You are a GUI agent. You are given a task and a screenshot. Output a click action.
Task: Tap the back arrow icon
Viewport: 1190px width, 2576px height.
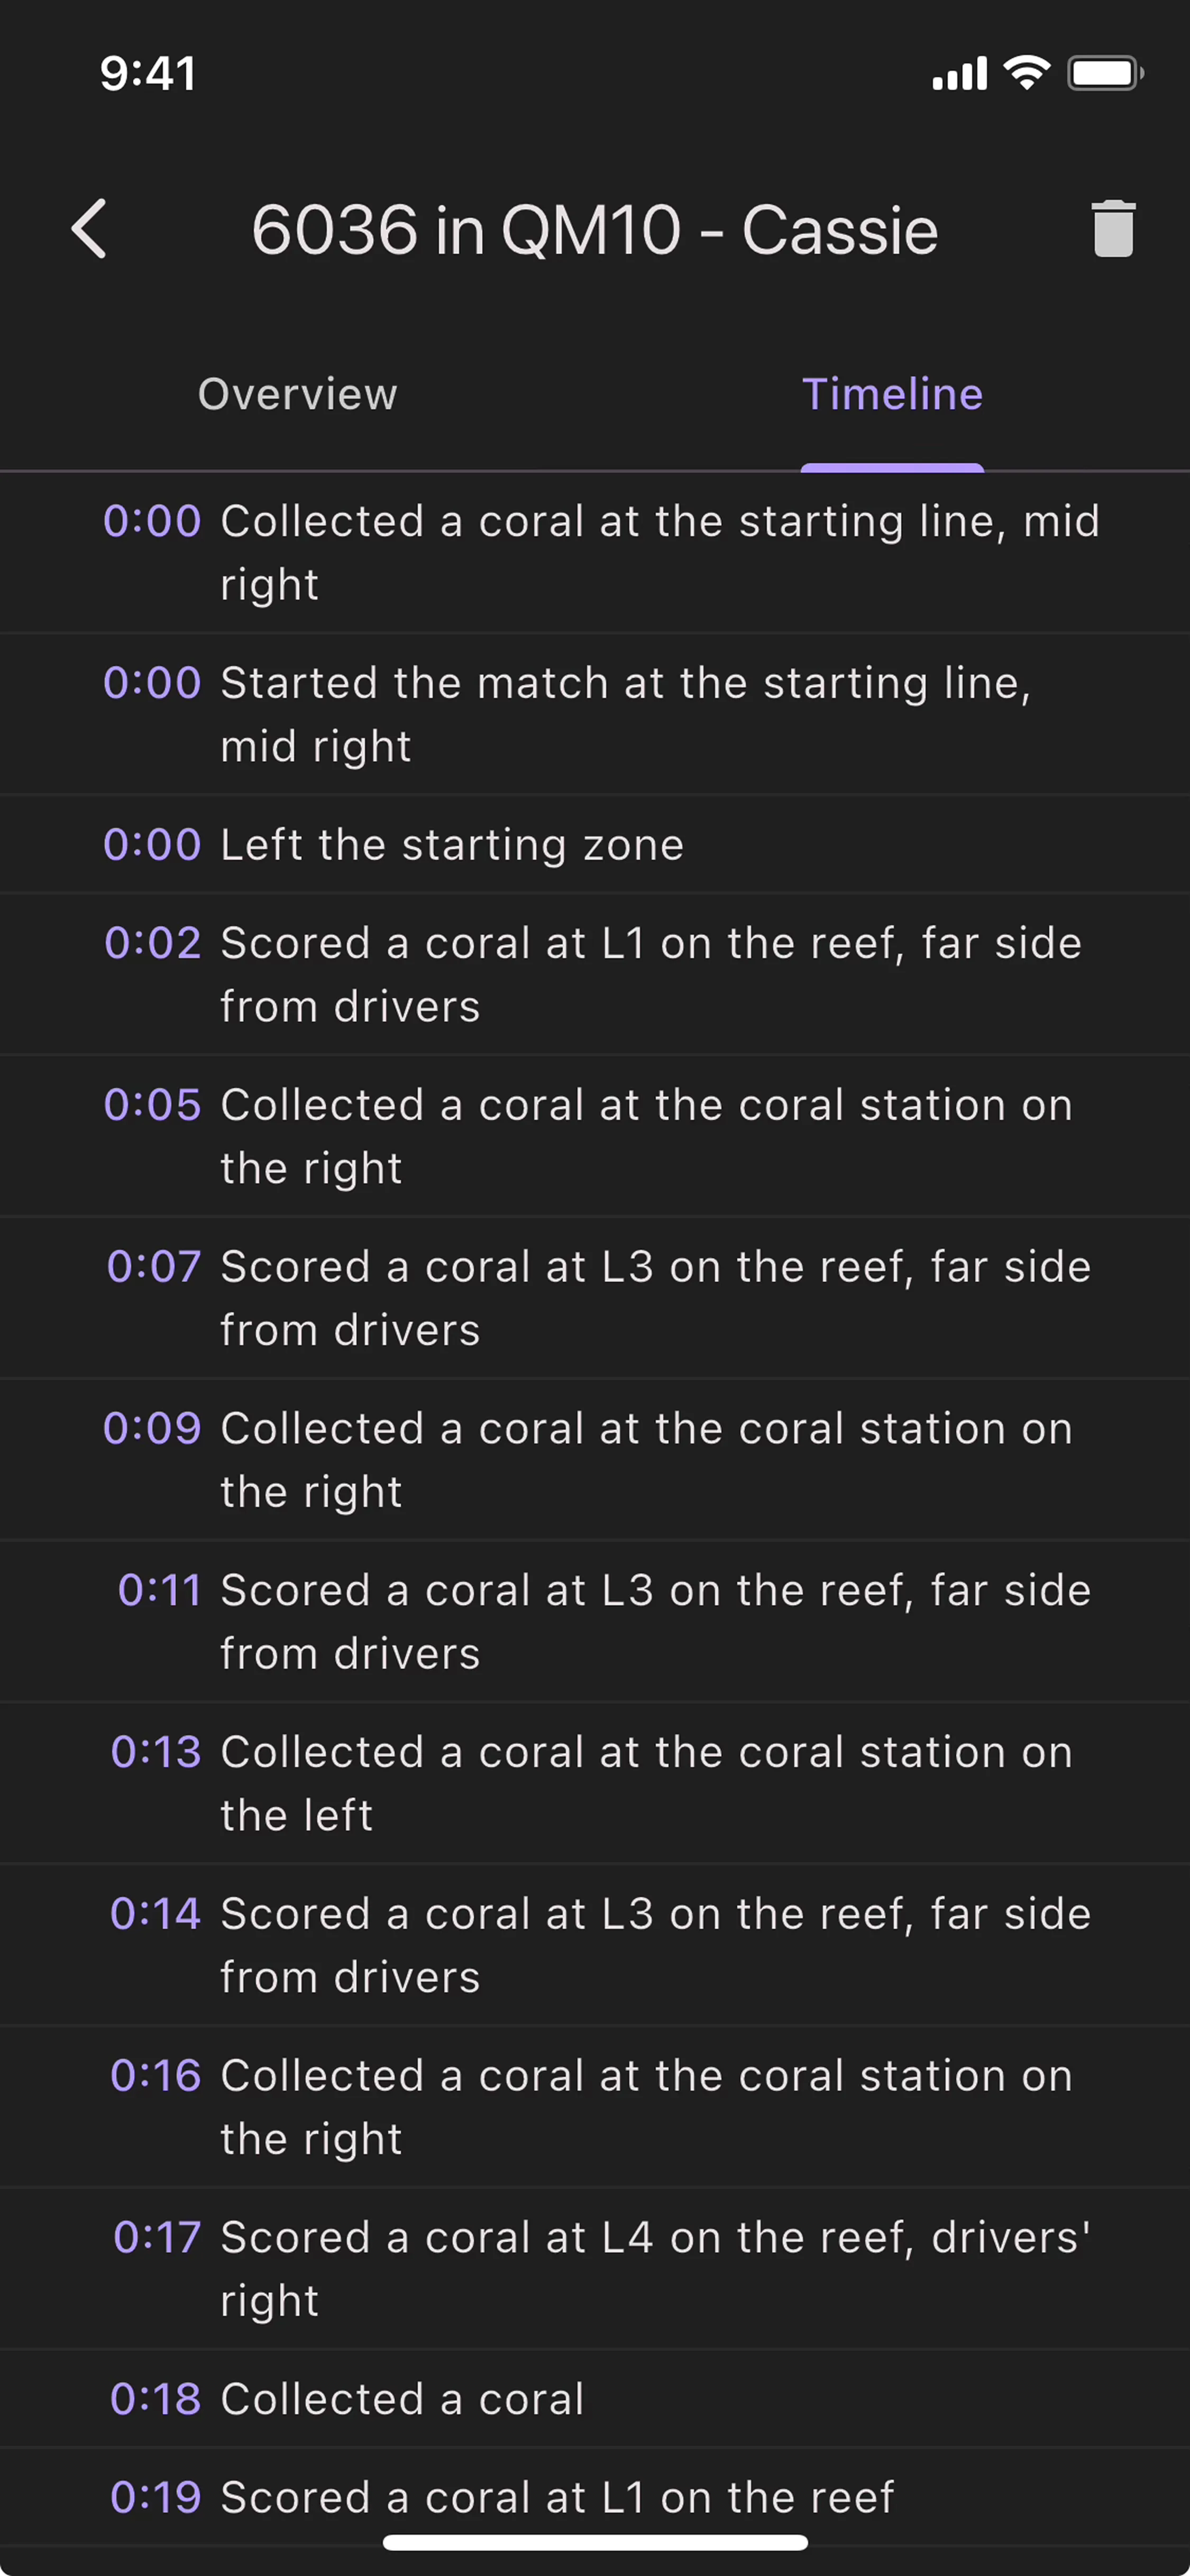(89, 229)
